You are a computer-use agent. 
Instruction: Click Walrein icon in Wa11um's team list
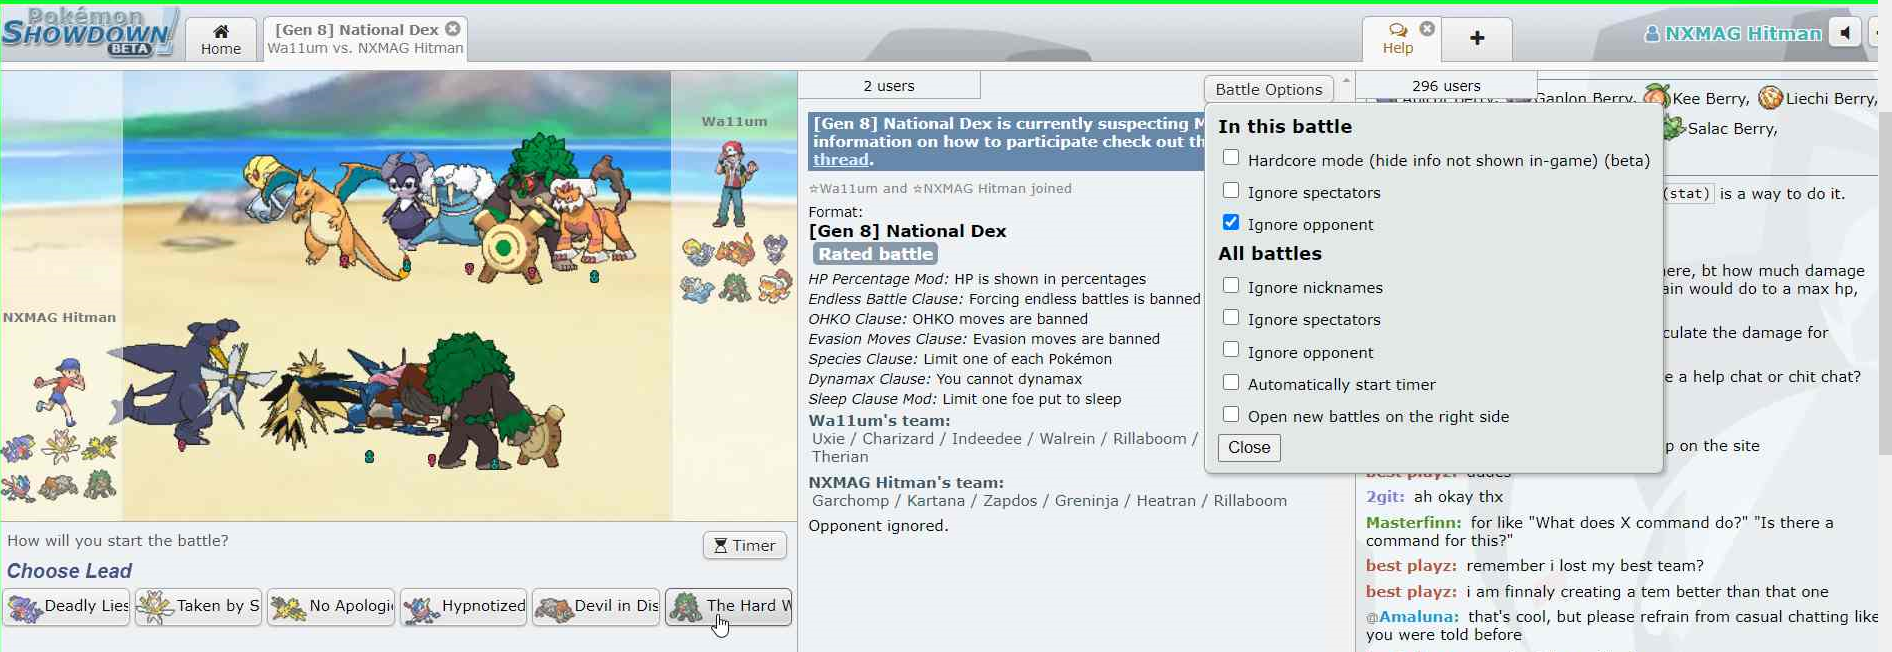(698, 289)
